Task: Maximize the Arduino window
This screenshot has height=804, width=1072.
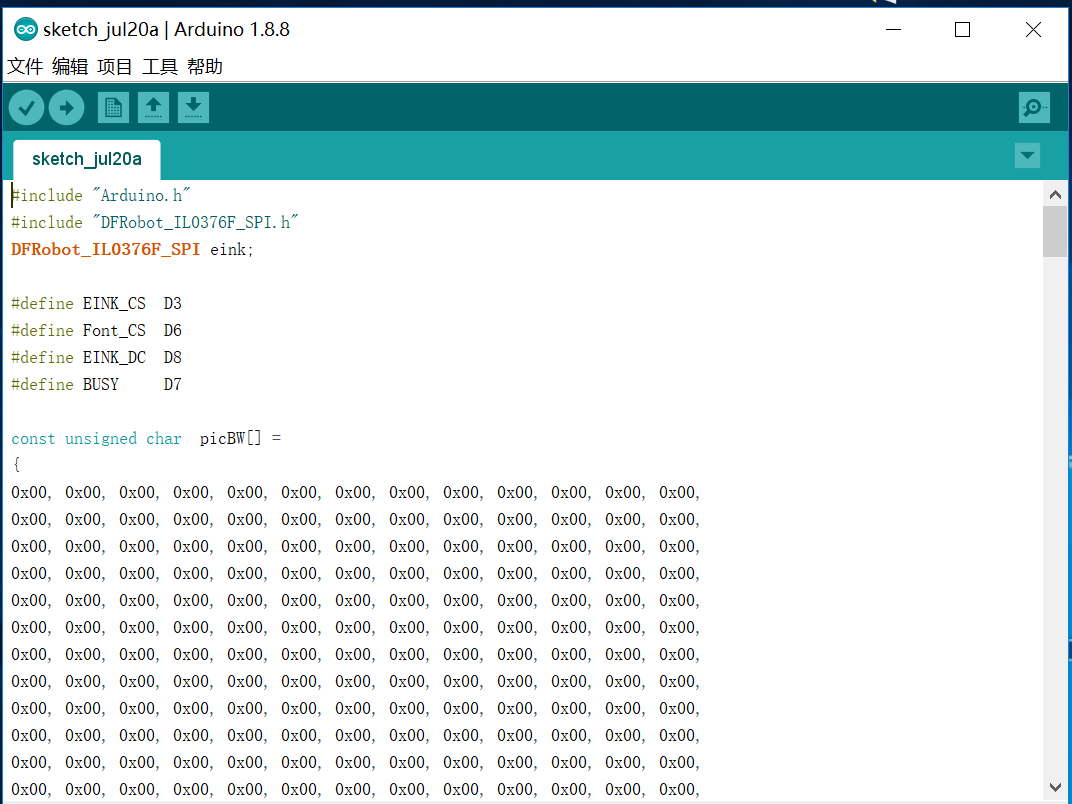Action: pos(962,29)
